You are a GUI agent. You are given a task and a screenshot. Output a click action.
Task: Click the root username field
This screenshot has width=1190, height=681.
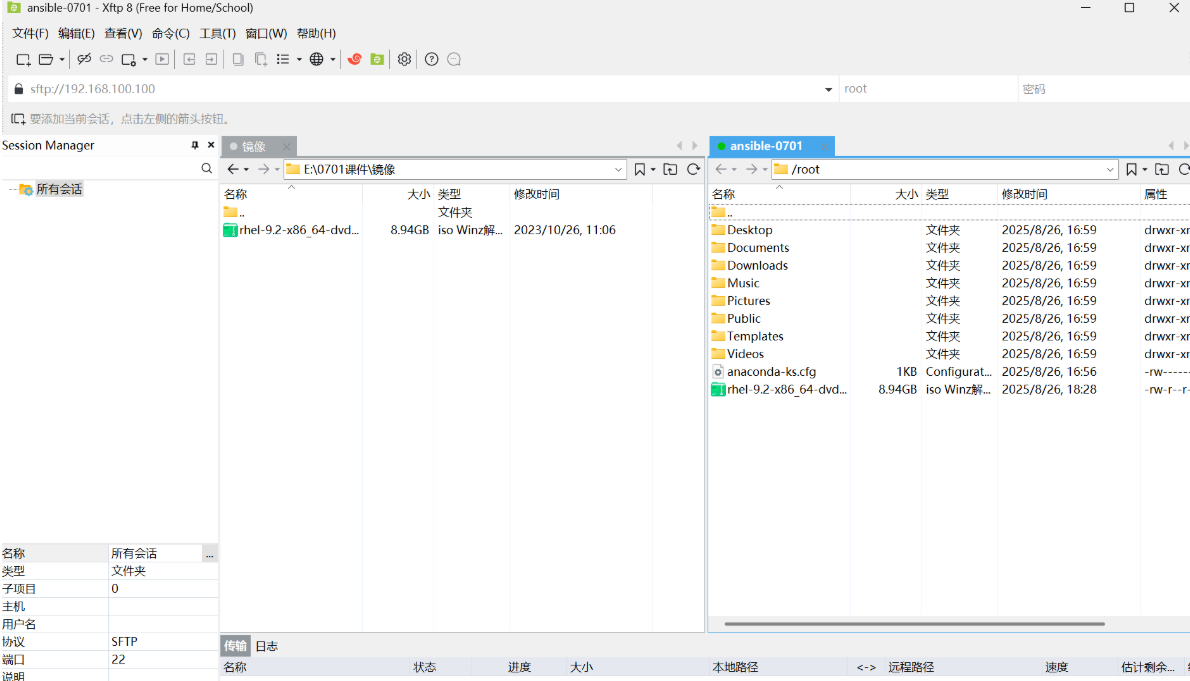[x=928, y=89]
